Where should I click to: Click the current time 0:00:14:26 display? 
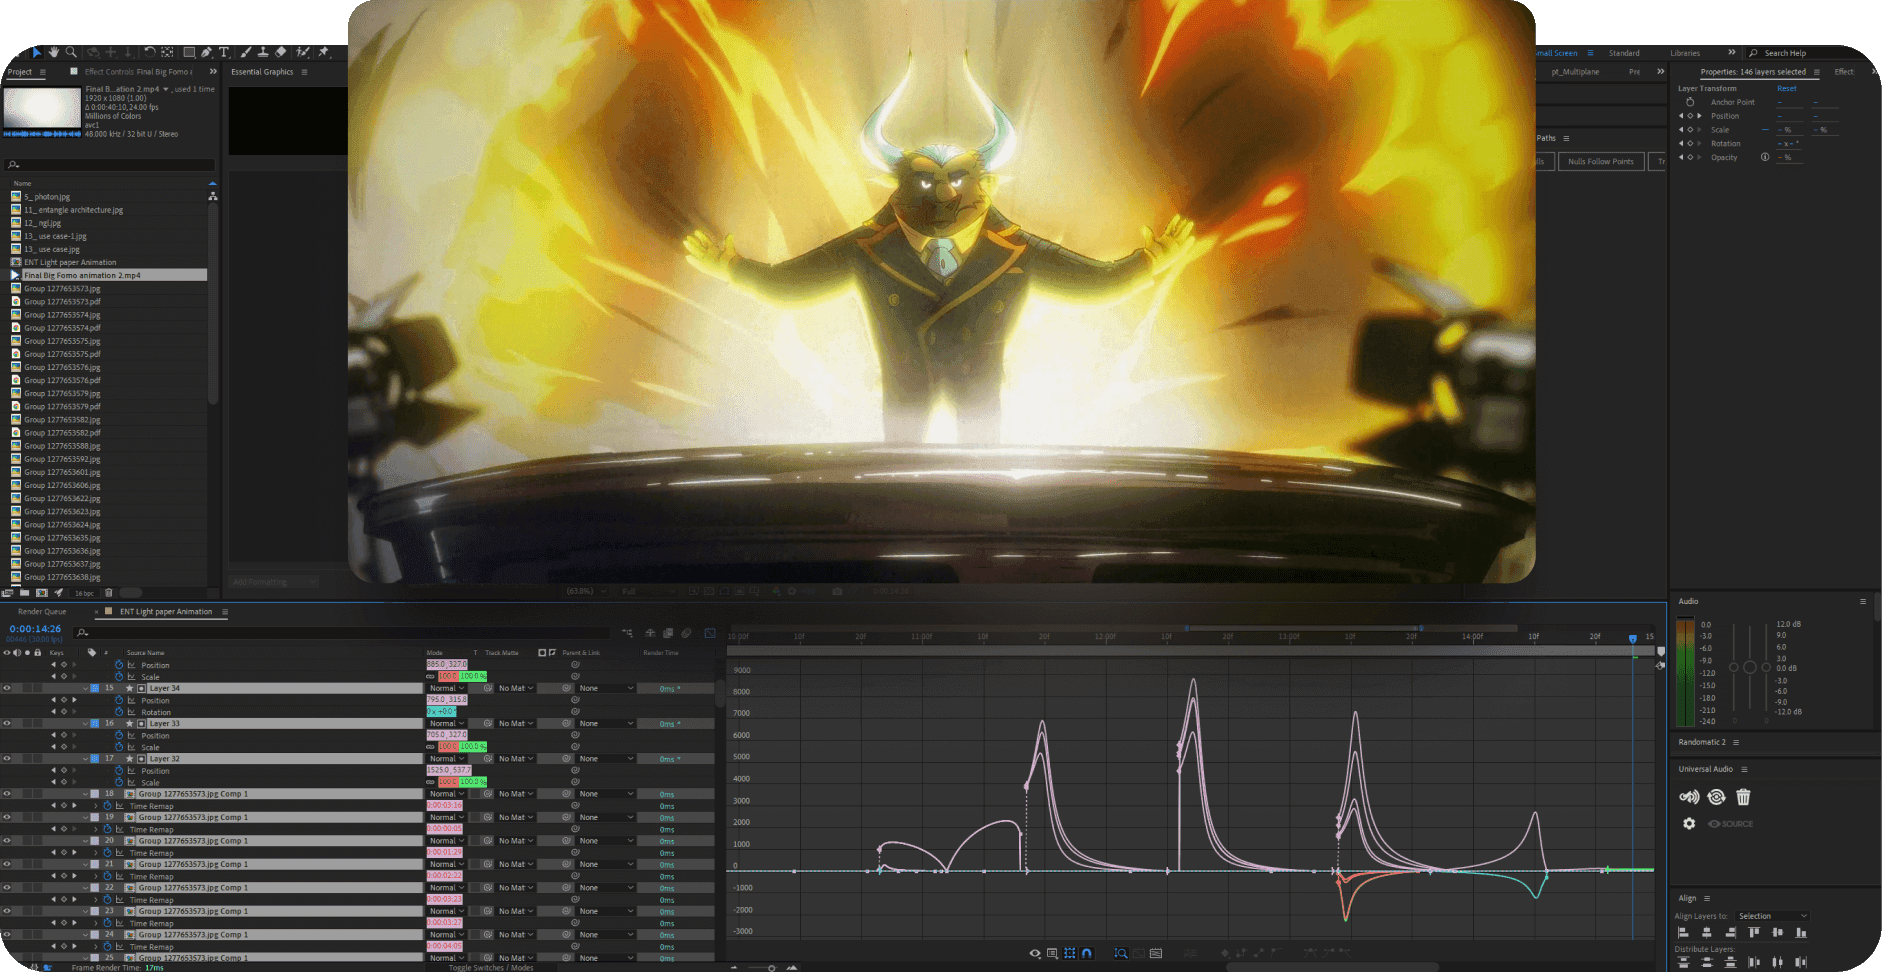[35, 629]
